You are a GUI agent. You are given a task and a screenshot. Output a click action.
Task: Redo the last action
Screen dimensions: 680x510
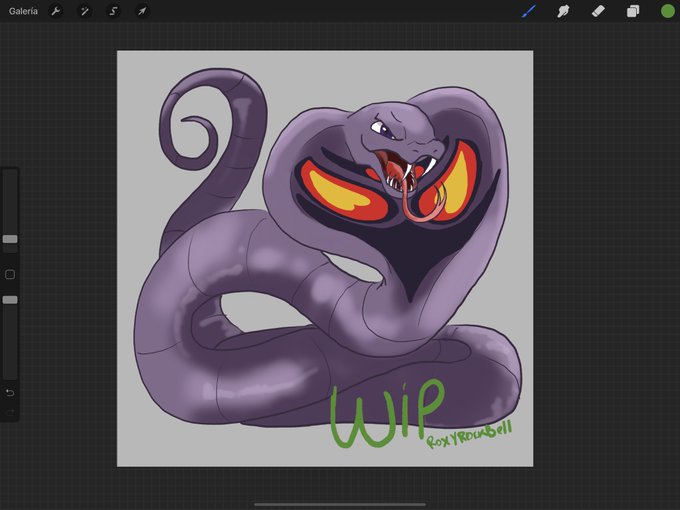pyautogui.click(x=10, y=412)
